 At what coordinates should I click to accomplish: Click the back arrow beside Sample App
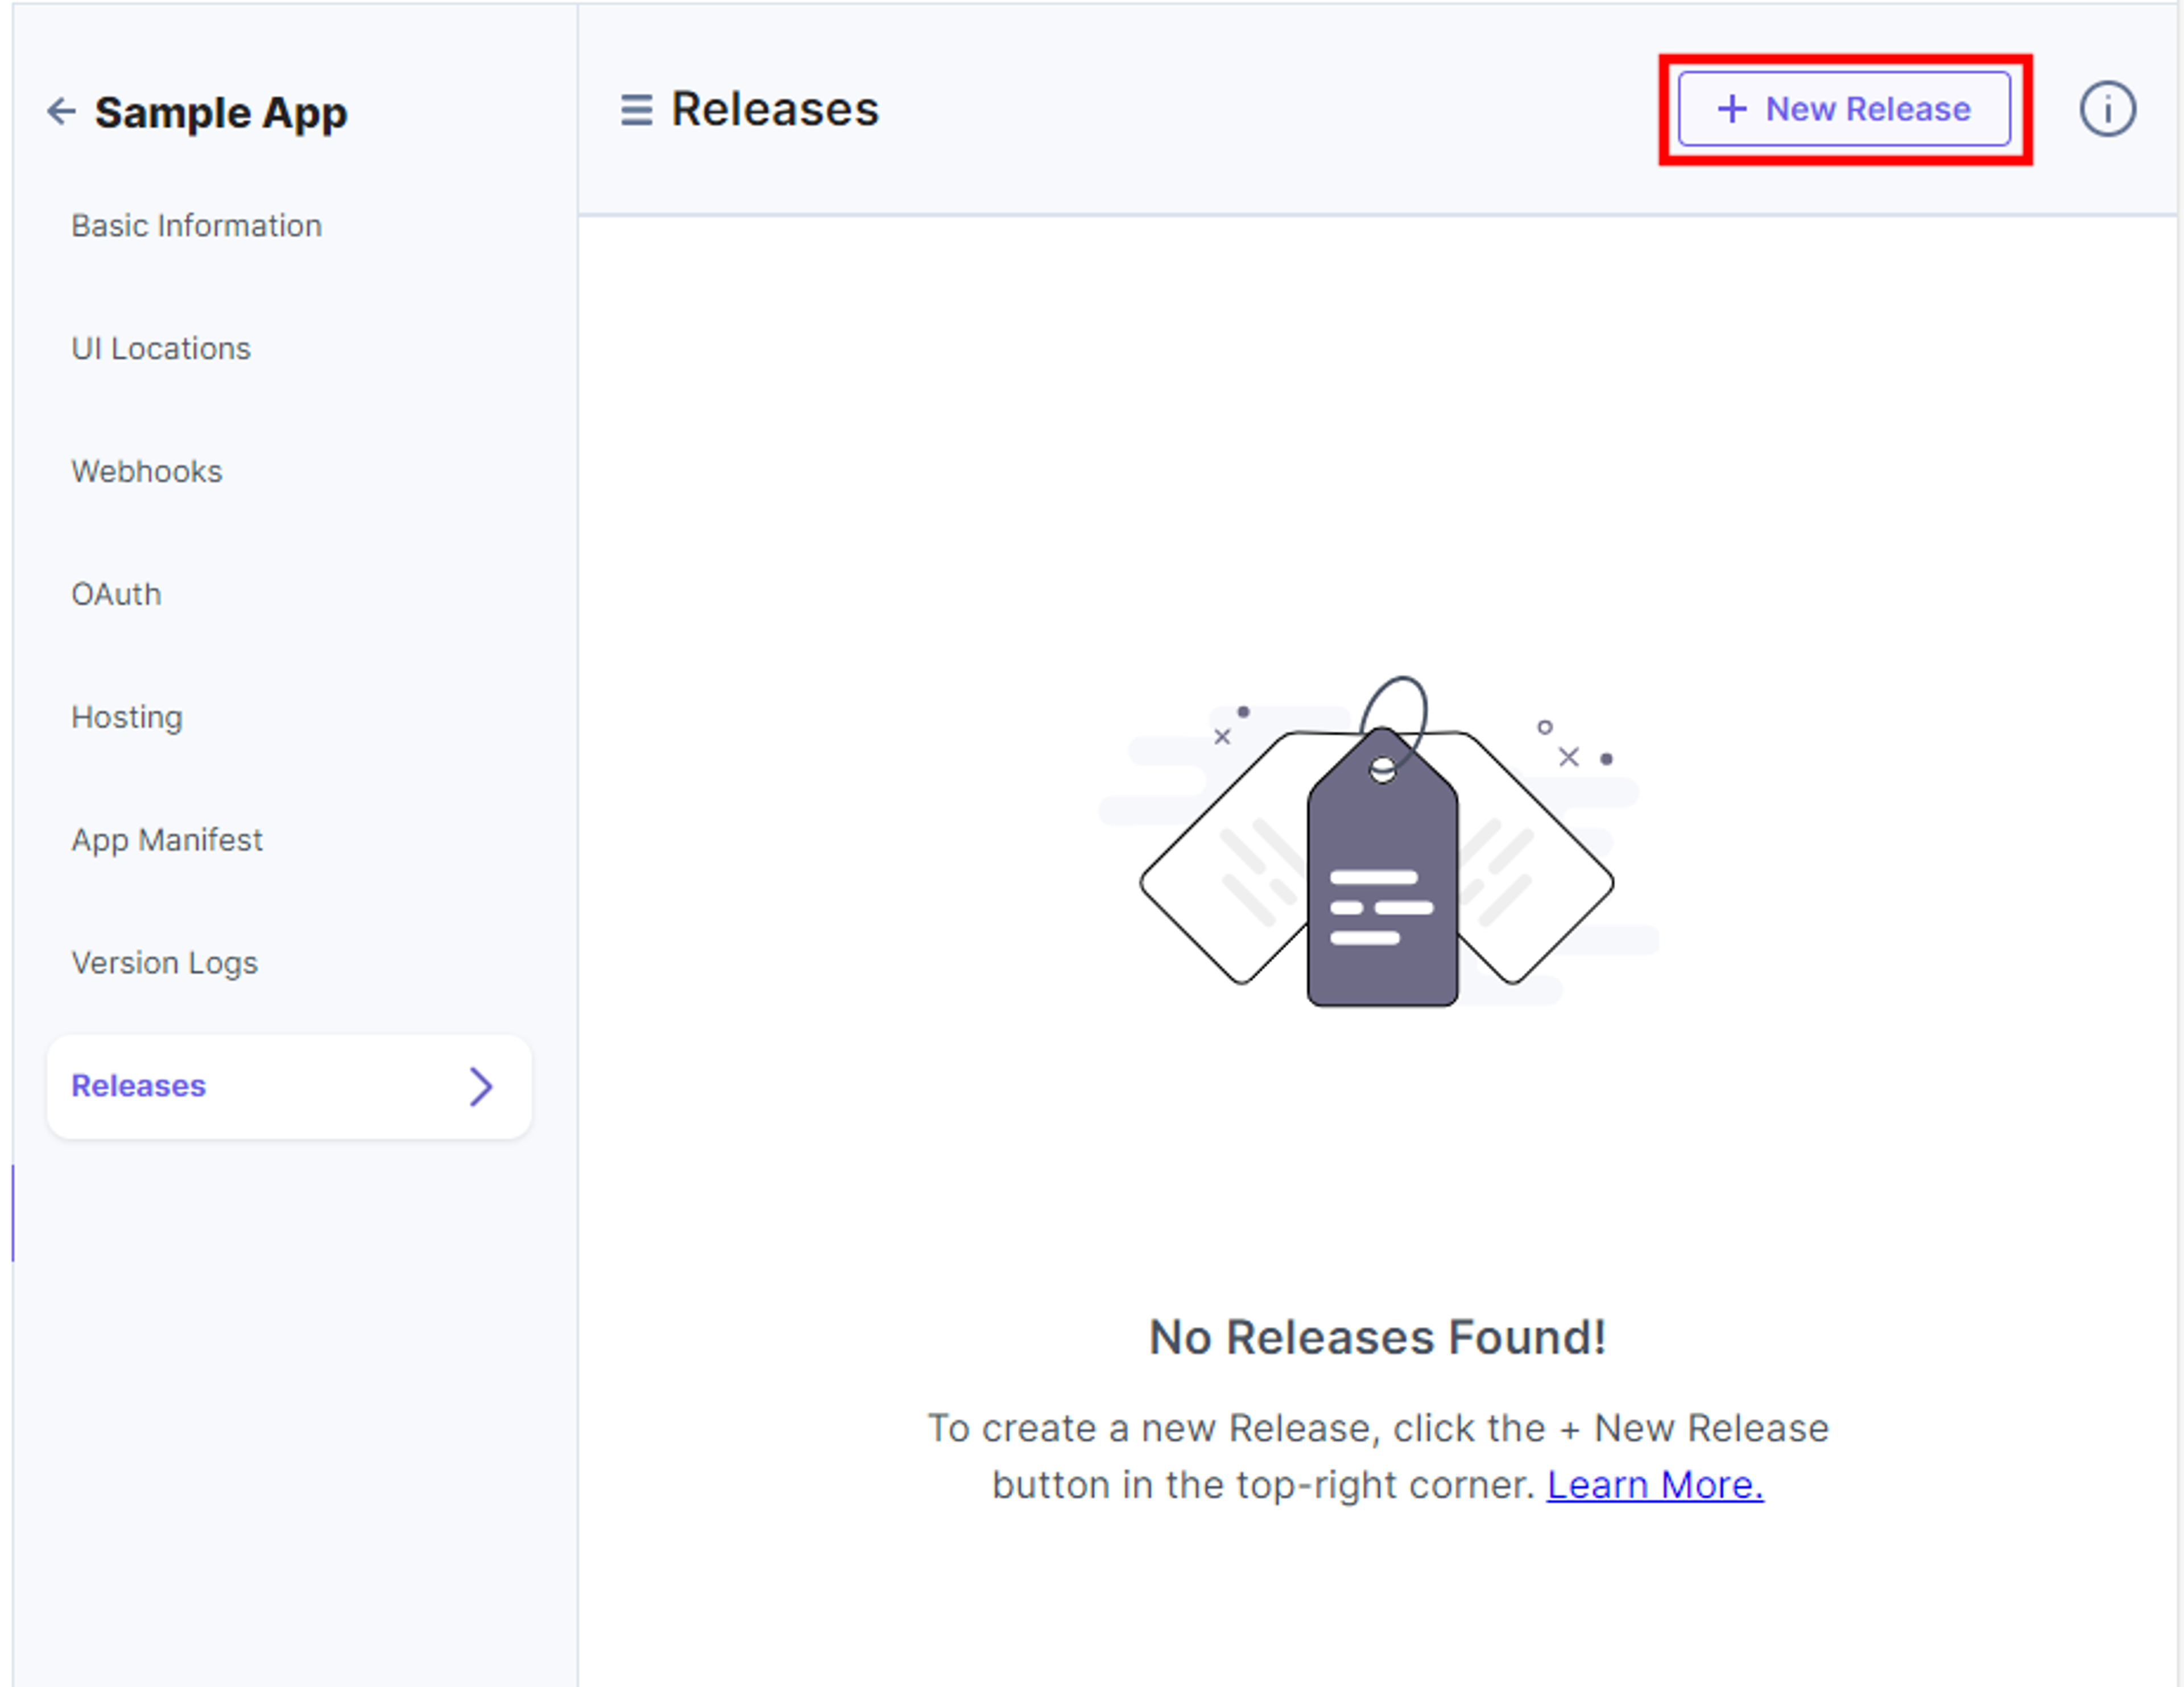tap(61, 111)
